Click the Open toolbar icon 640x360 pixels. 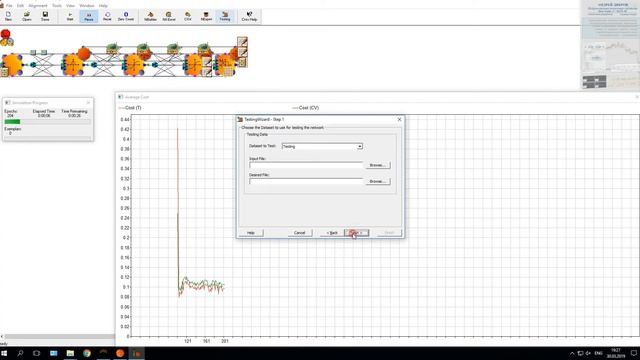tap(27, 16)
